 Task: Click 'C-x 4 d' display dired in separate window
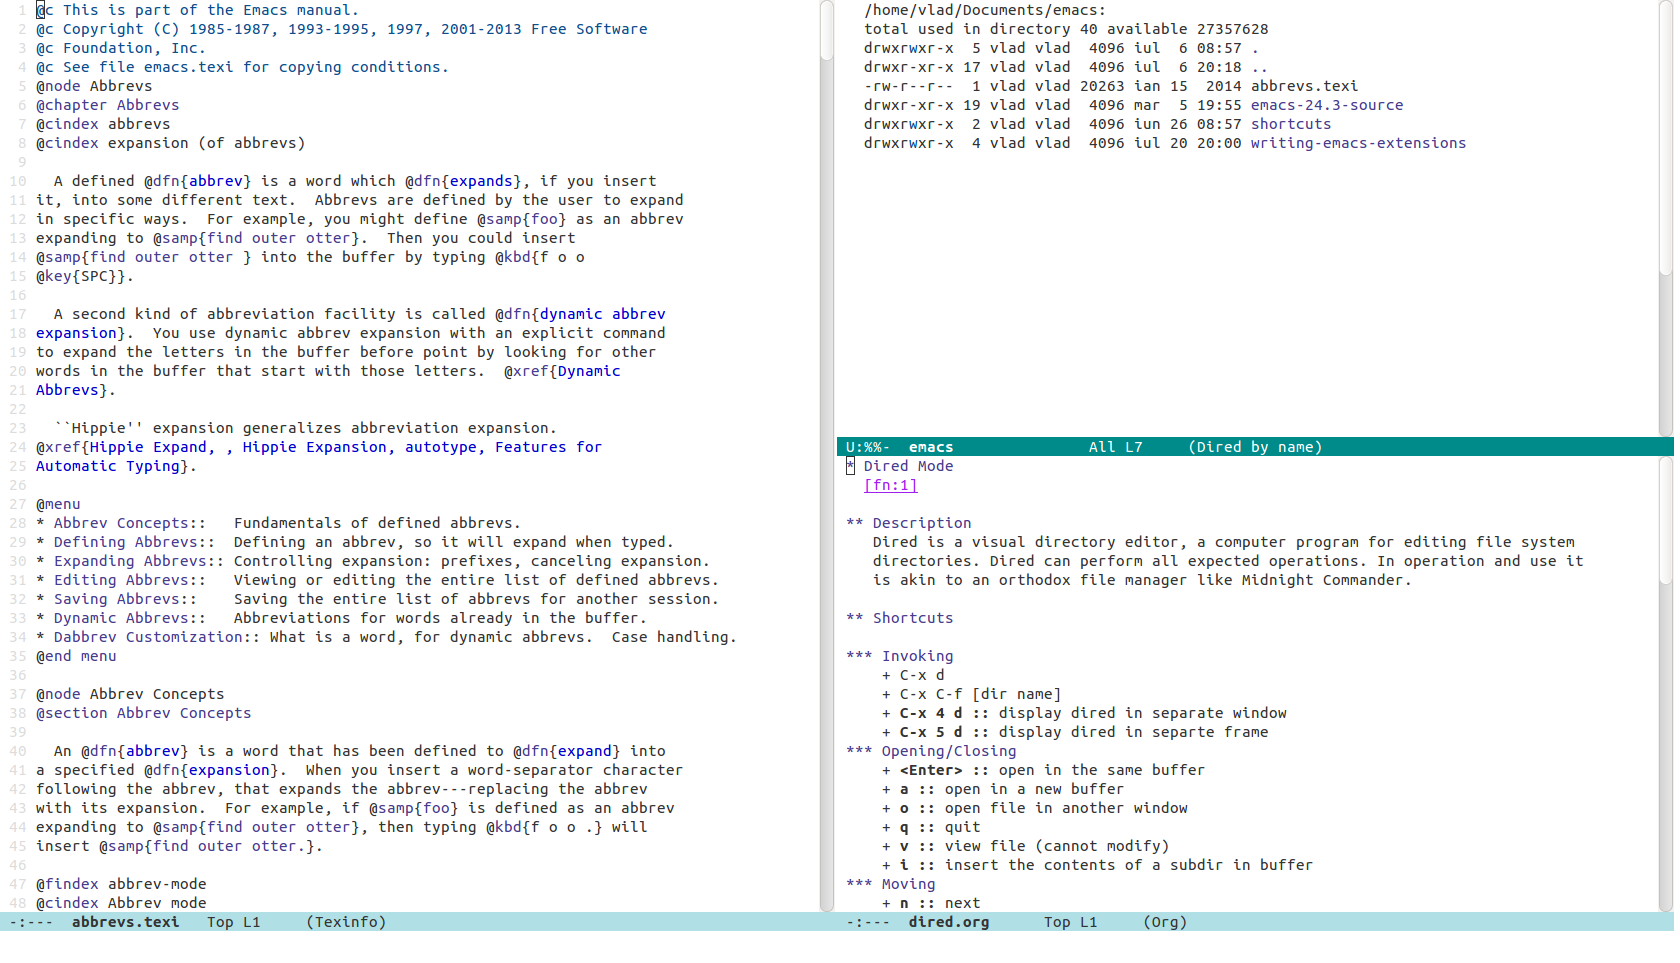1084,713
